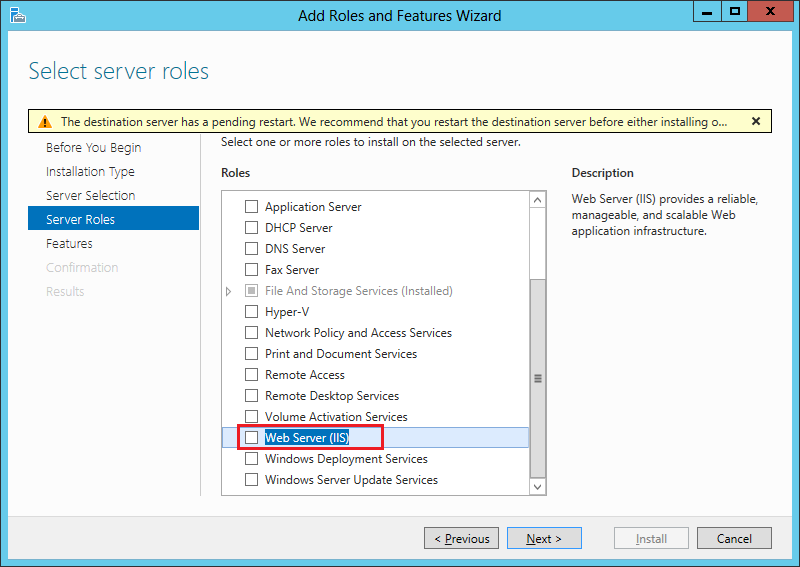Switch to Server Selection step

pyautogui.click(x=90, y=195)
